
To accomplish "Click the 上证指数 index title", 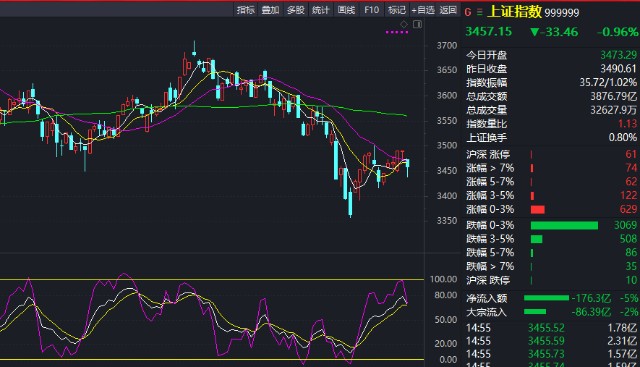I will point(514,11).
